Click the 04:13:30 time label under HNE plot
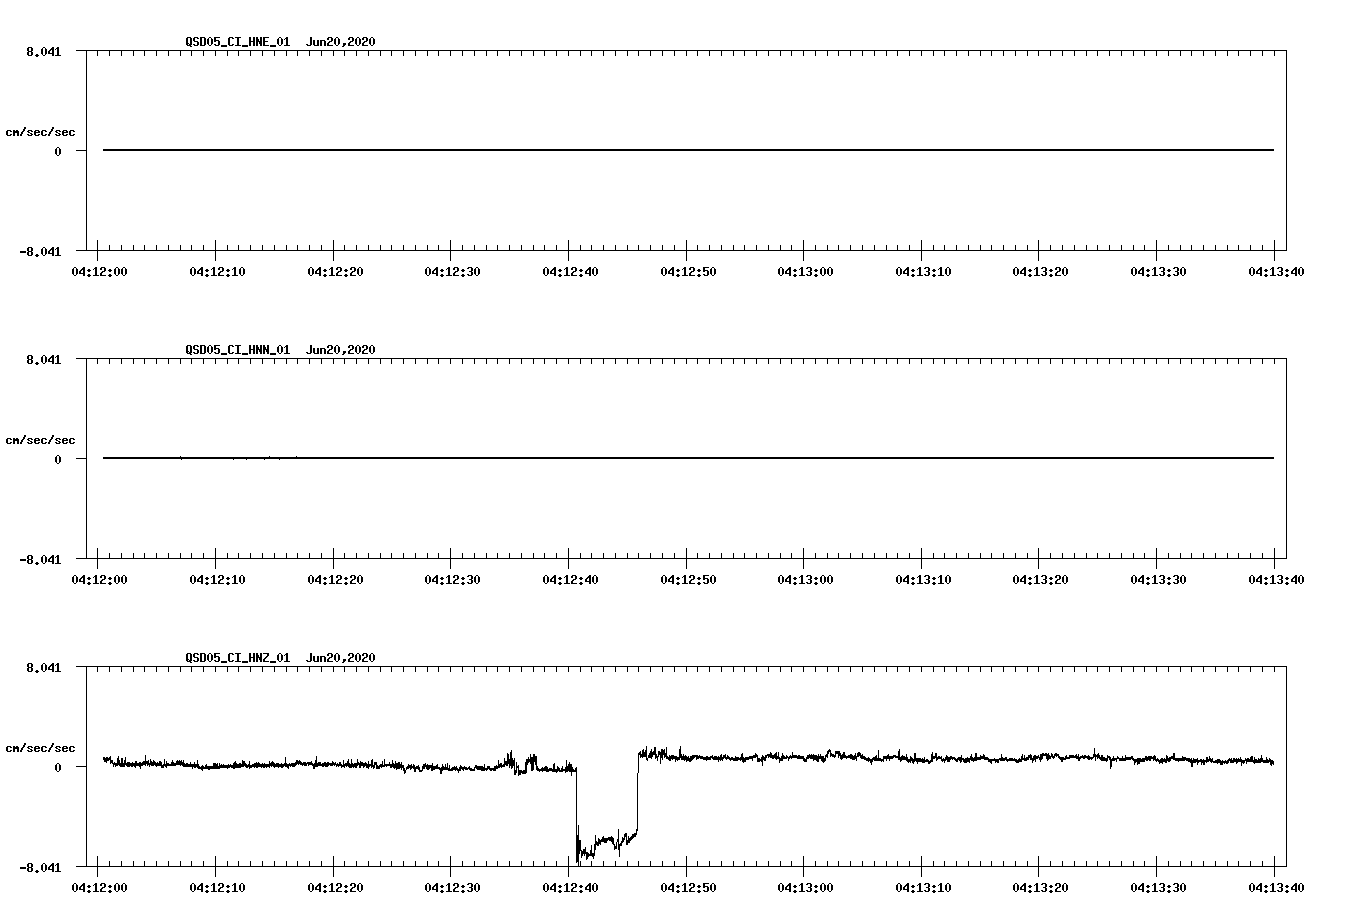This screenshot has width=1358, height=924. (x=1157, y=271)
